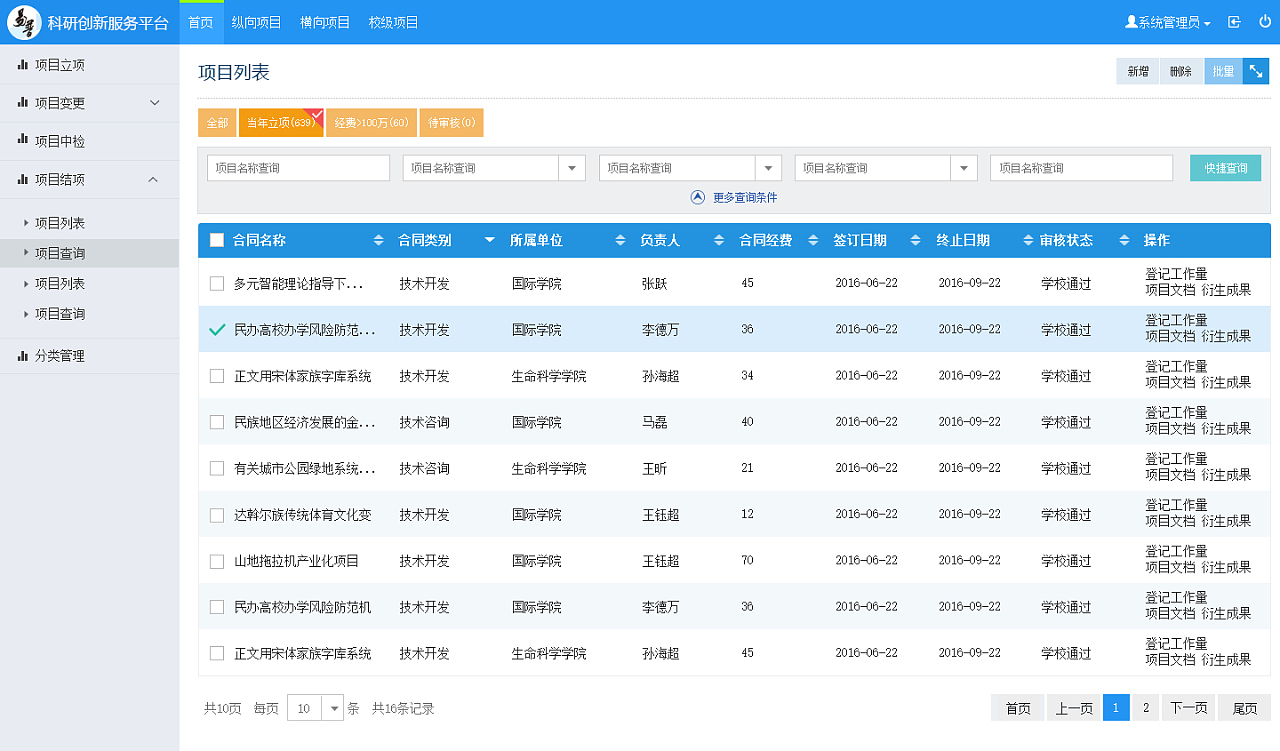Click the 登记工作量 link in the first row
This screenshot has width=1280, height=751.
click(1176, 274)
